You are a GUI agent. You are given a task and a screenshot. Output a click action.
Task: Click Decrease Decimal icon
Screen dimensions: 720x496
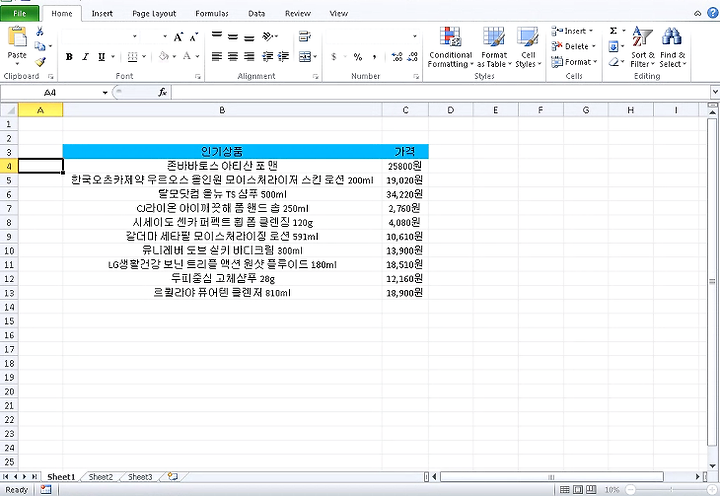[x=412, y=56]
